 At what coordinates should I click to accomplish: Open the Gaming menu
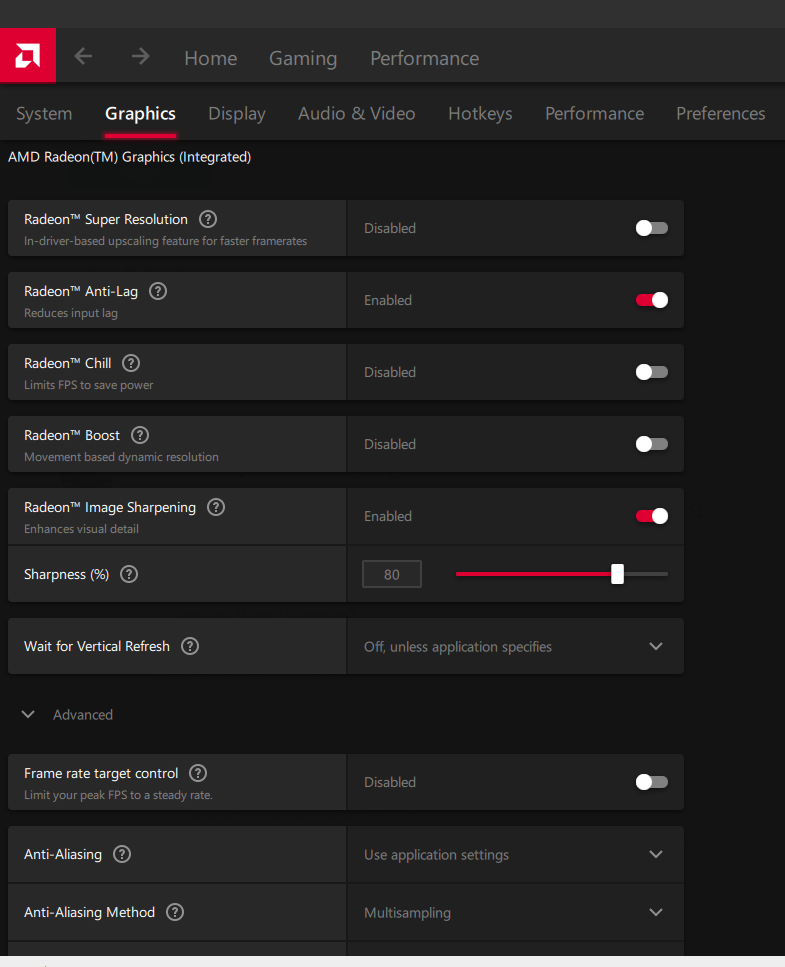303,58
